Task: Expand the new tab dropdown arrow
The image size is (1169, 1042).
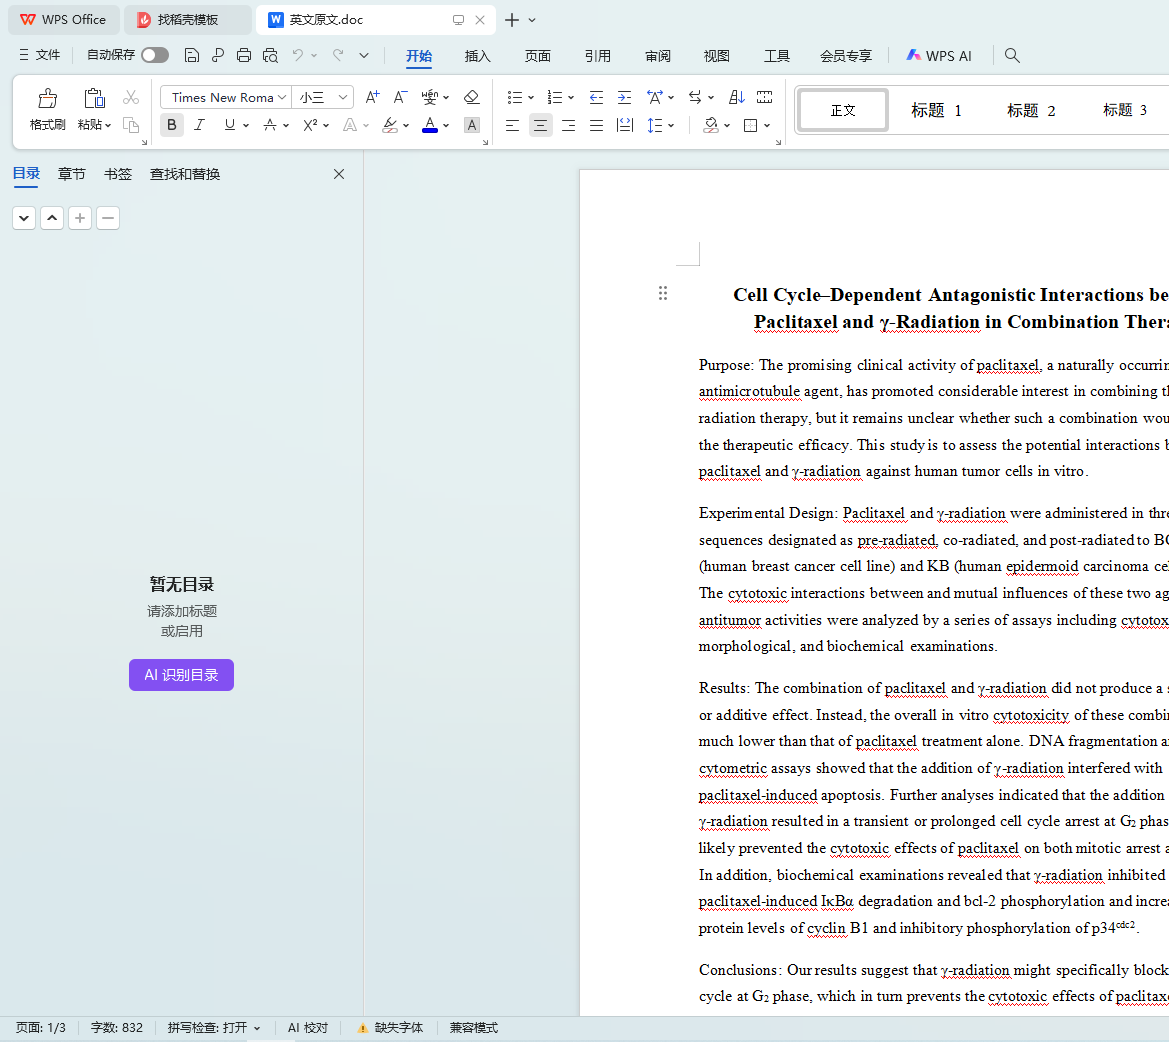Action: 532,20
